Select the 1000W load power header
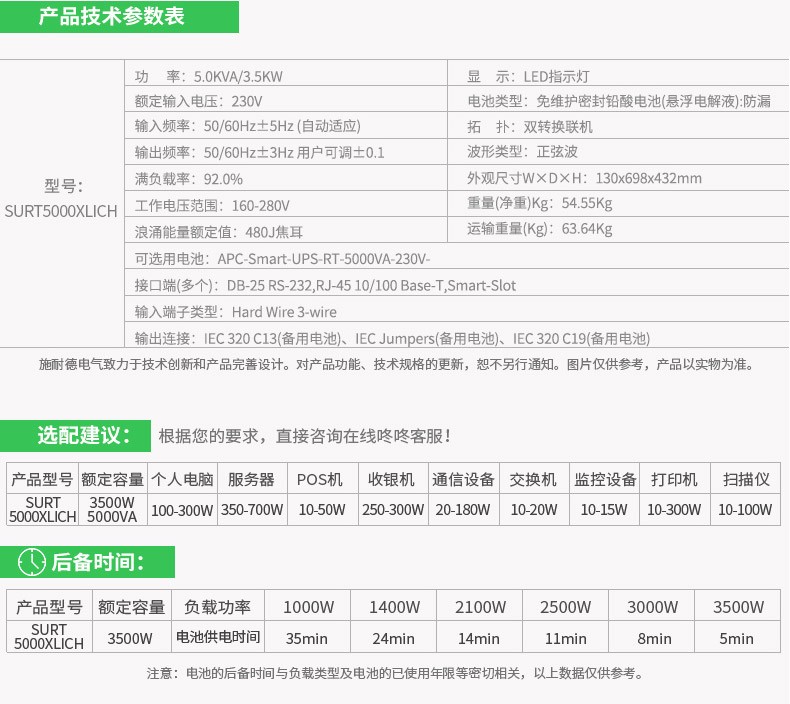The height and width of the screenshot is (704, 790). [308, 607]
